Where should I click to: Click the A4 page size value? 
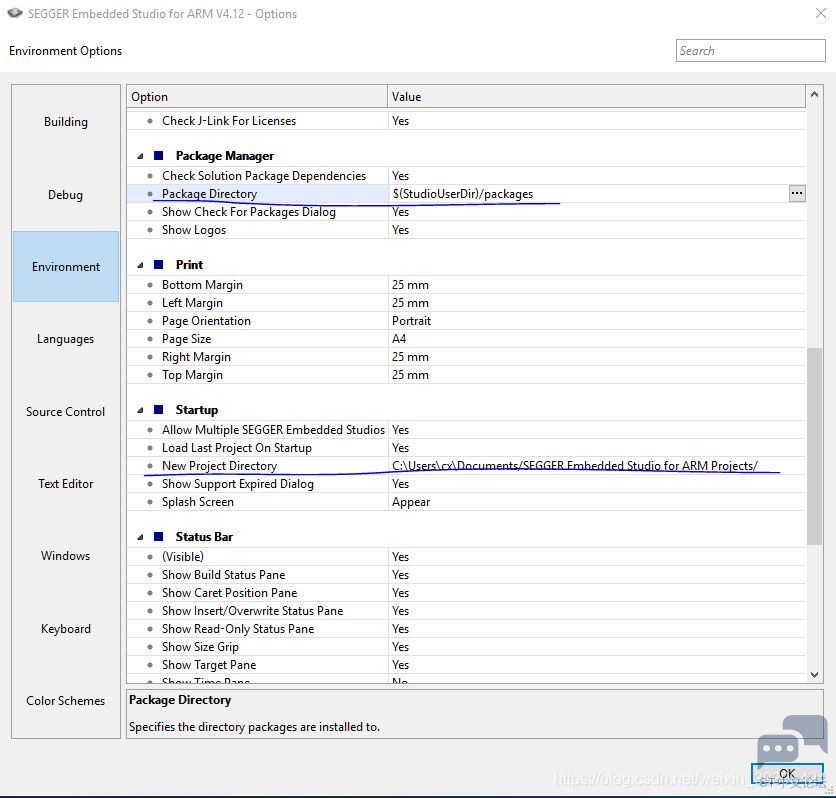click(x=399, y=339)
